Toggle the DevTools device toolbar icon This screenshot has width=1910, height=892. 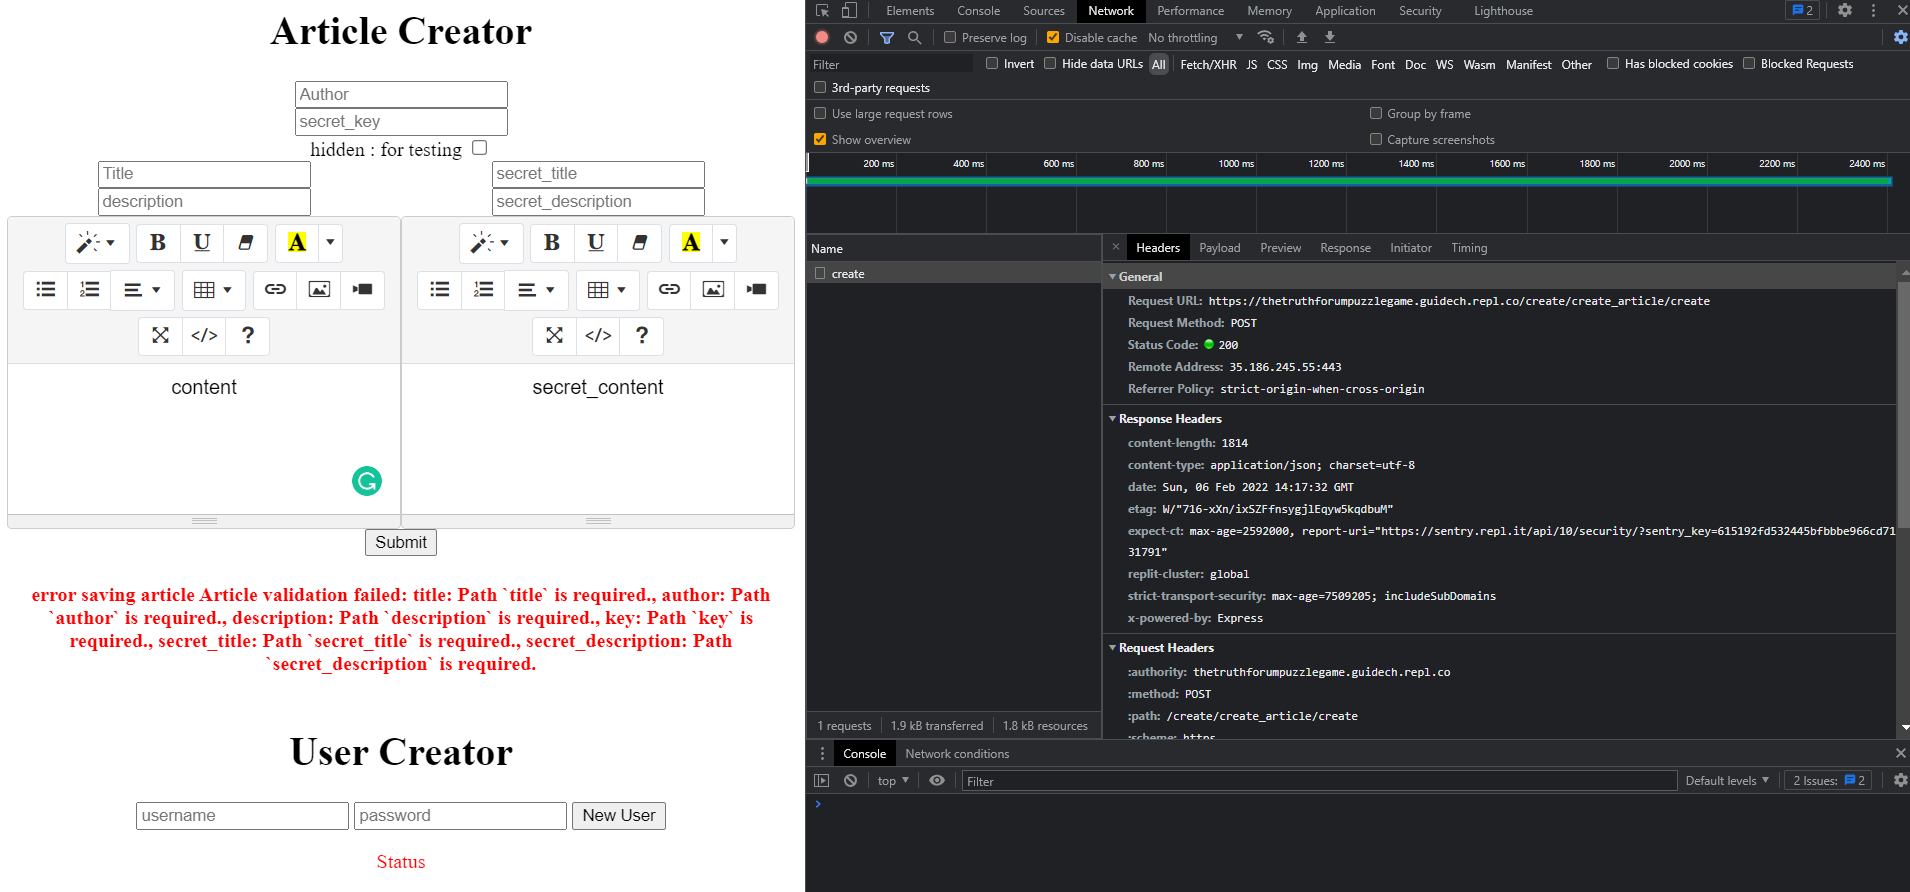(x=849, y=11)
